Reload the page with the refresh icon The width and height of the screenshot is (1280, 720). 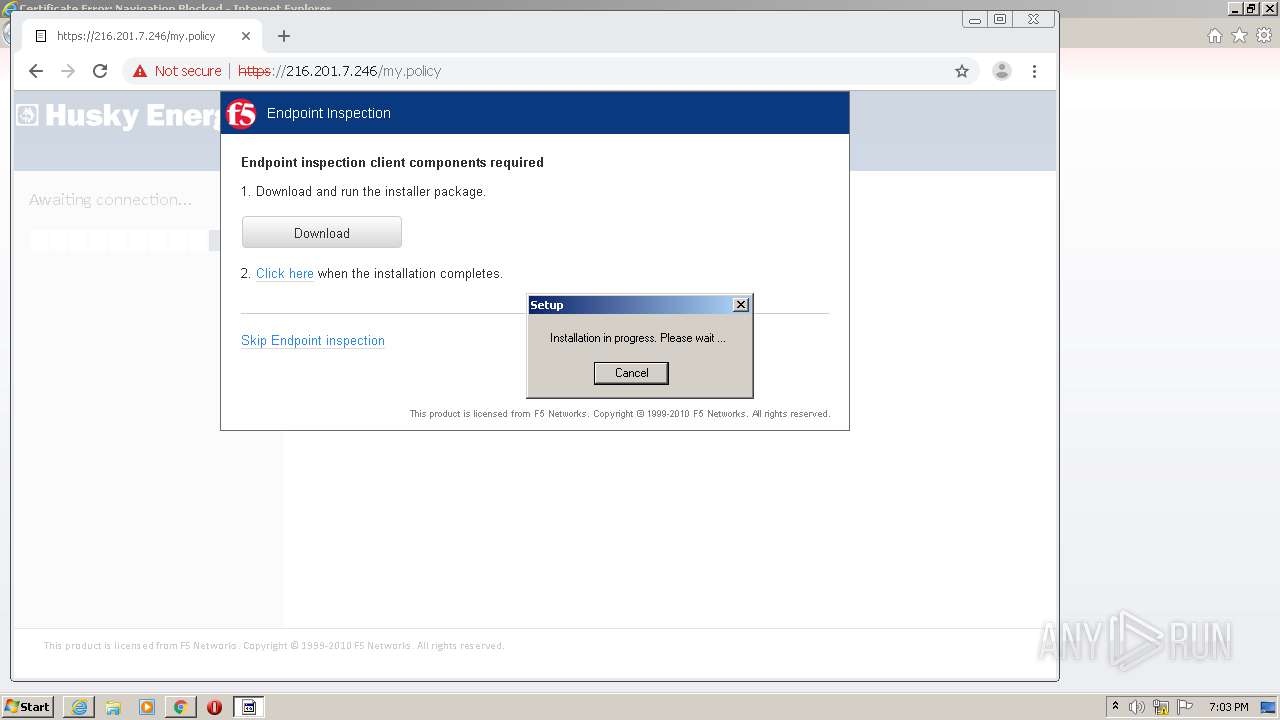[x=100, y=71]
